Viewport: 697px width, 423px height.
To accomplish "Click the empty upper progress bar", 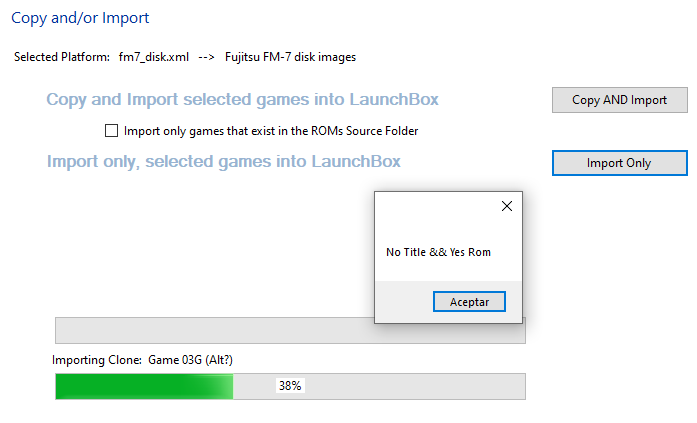I will click(214, 331).
